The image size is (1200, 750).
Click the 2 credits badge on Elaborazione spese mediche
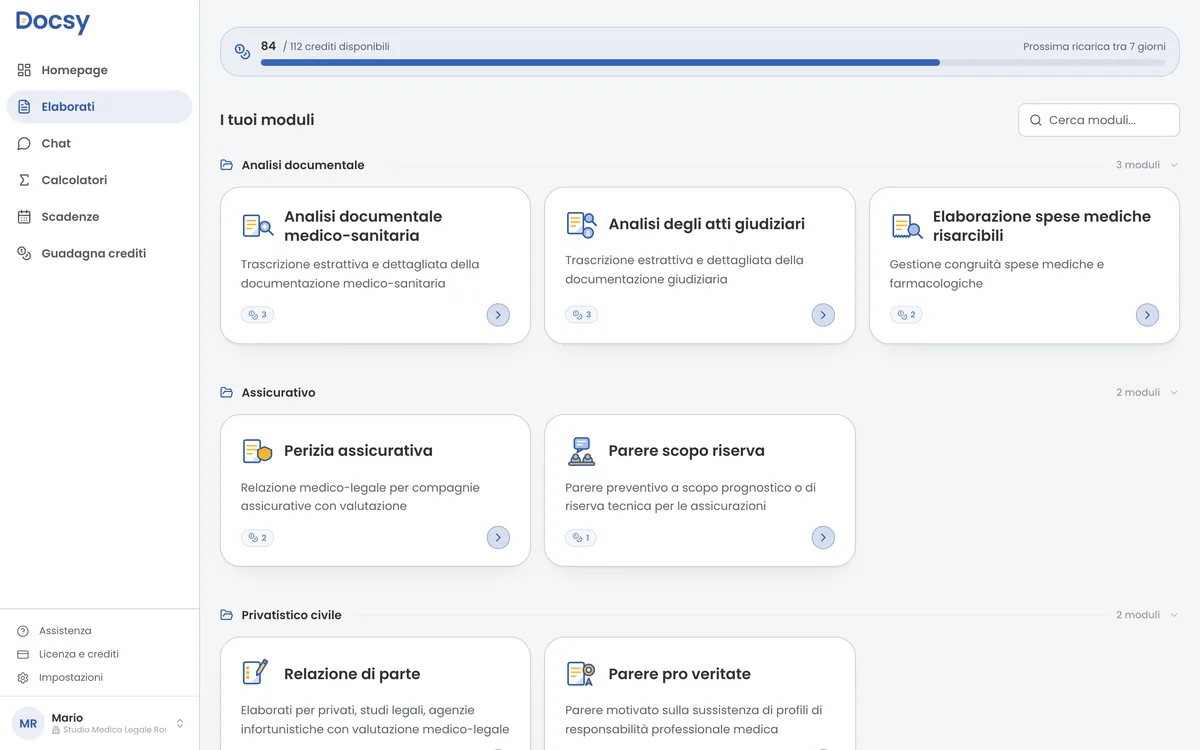906,315
